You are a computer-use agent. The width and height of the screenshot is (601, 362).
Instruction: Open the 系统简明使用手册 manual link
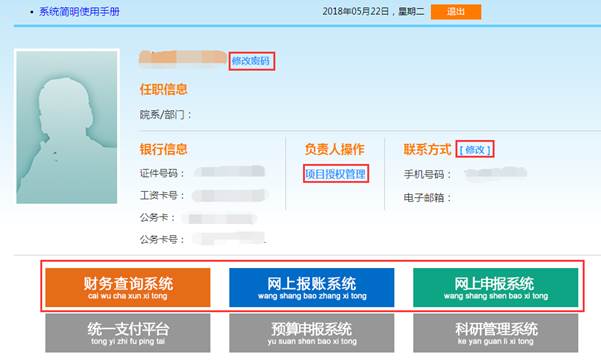79,12
